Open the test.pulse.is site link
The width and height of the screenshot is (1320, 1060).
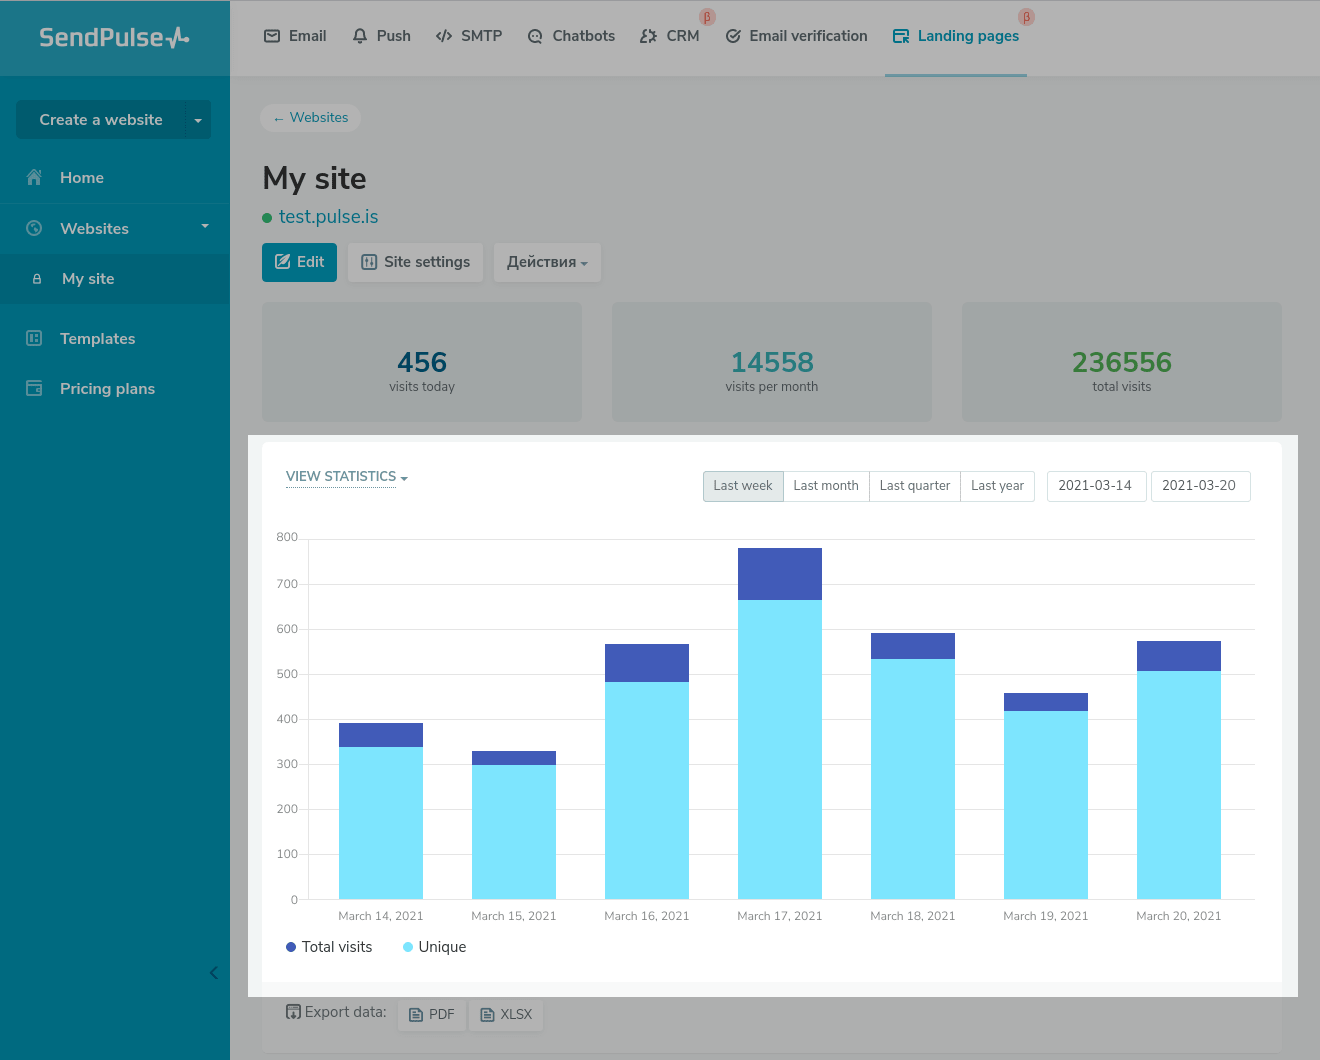click(x=328, y=217)
